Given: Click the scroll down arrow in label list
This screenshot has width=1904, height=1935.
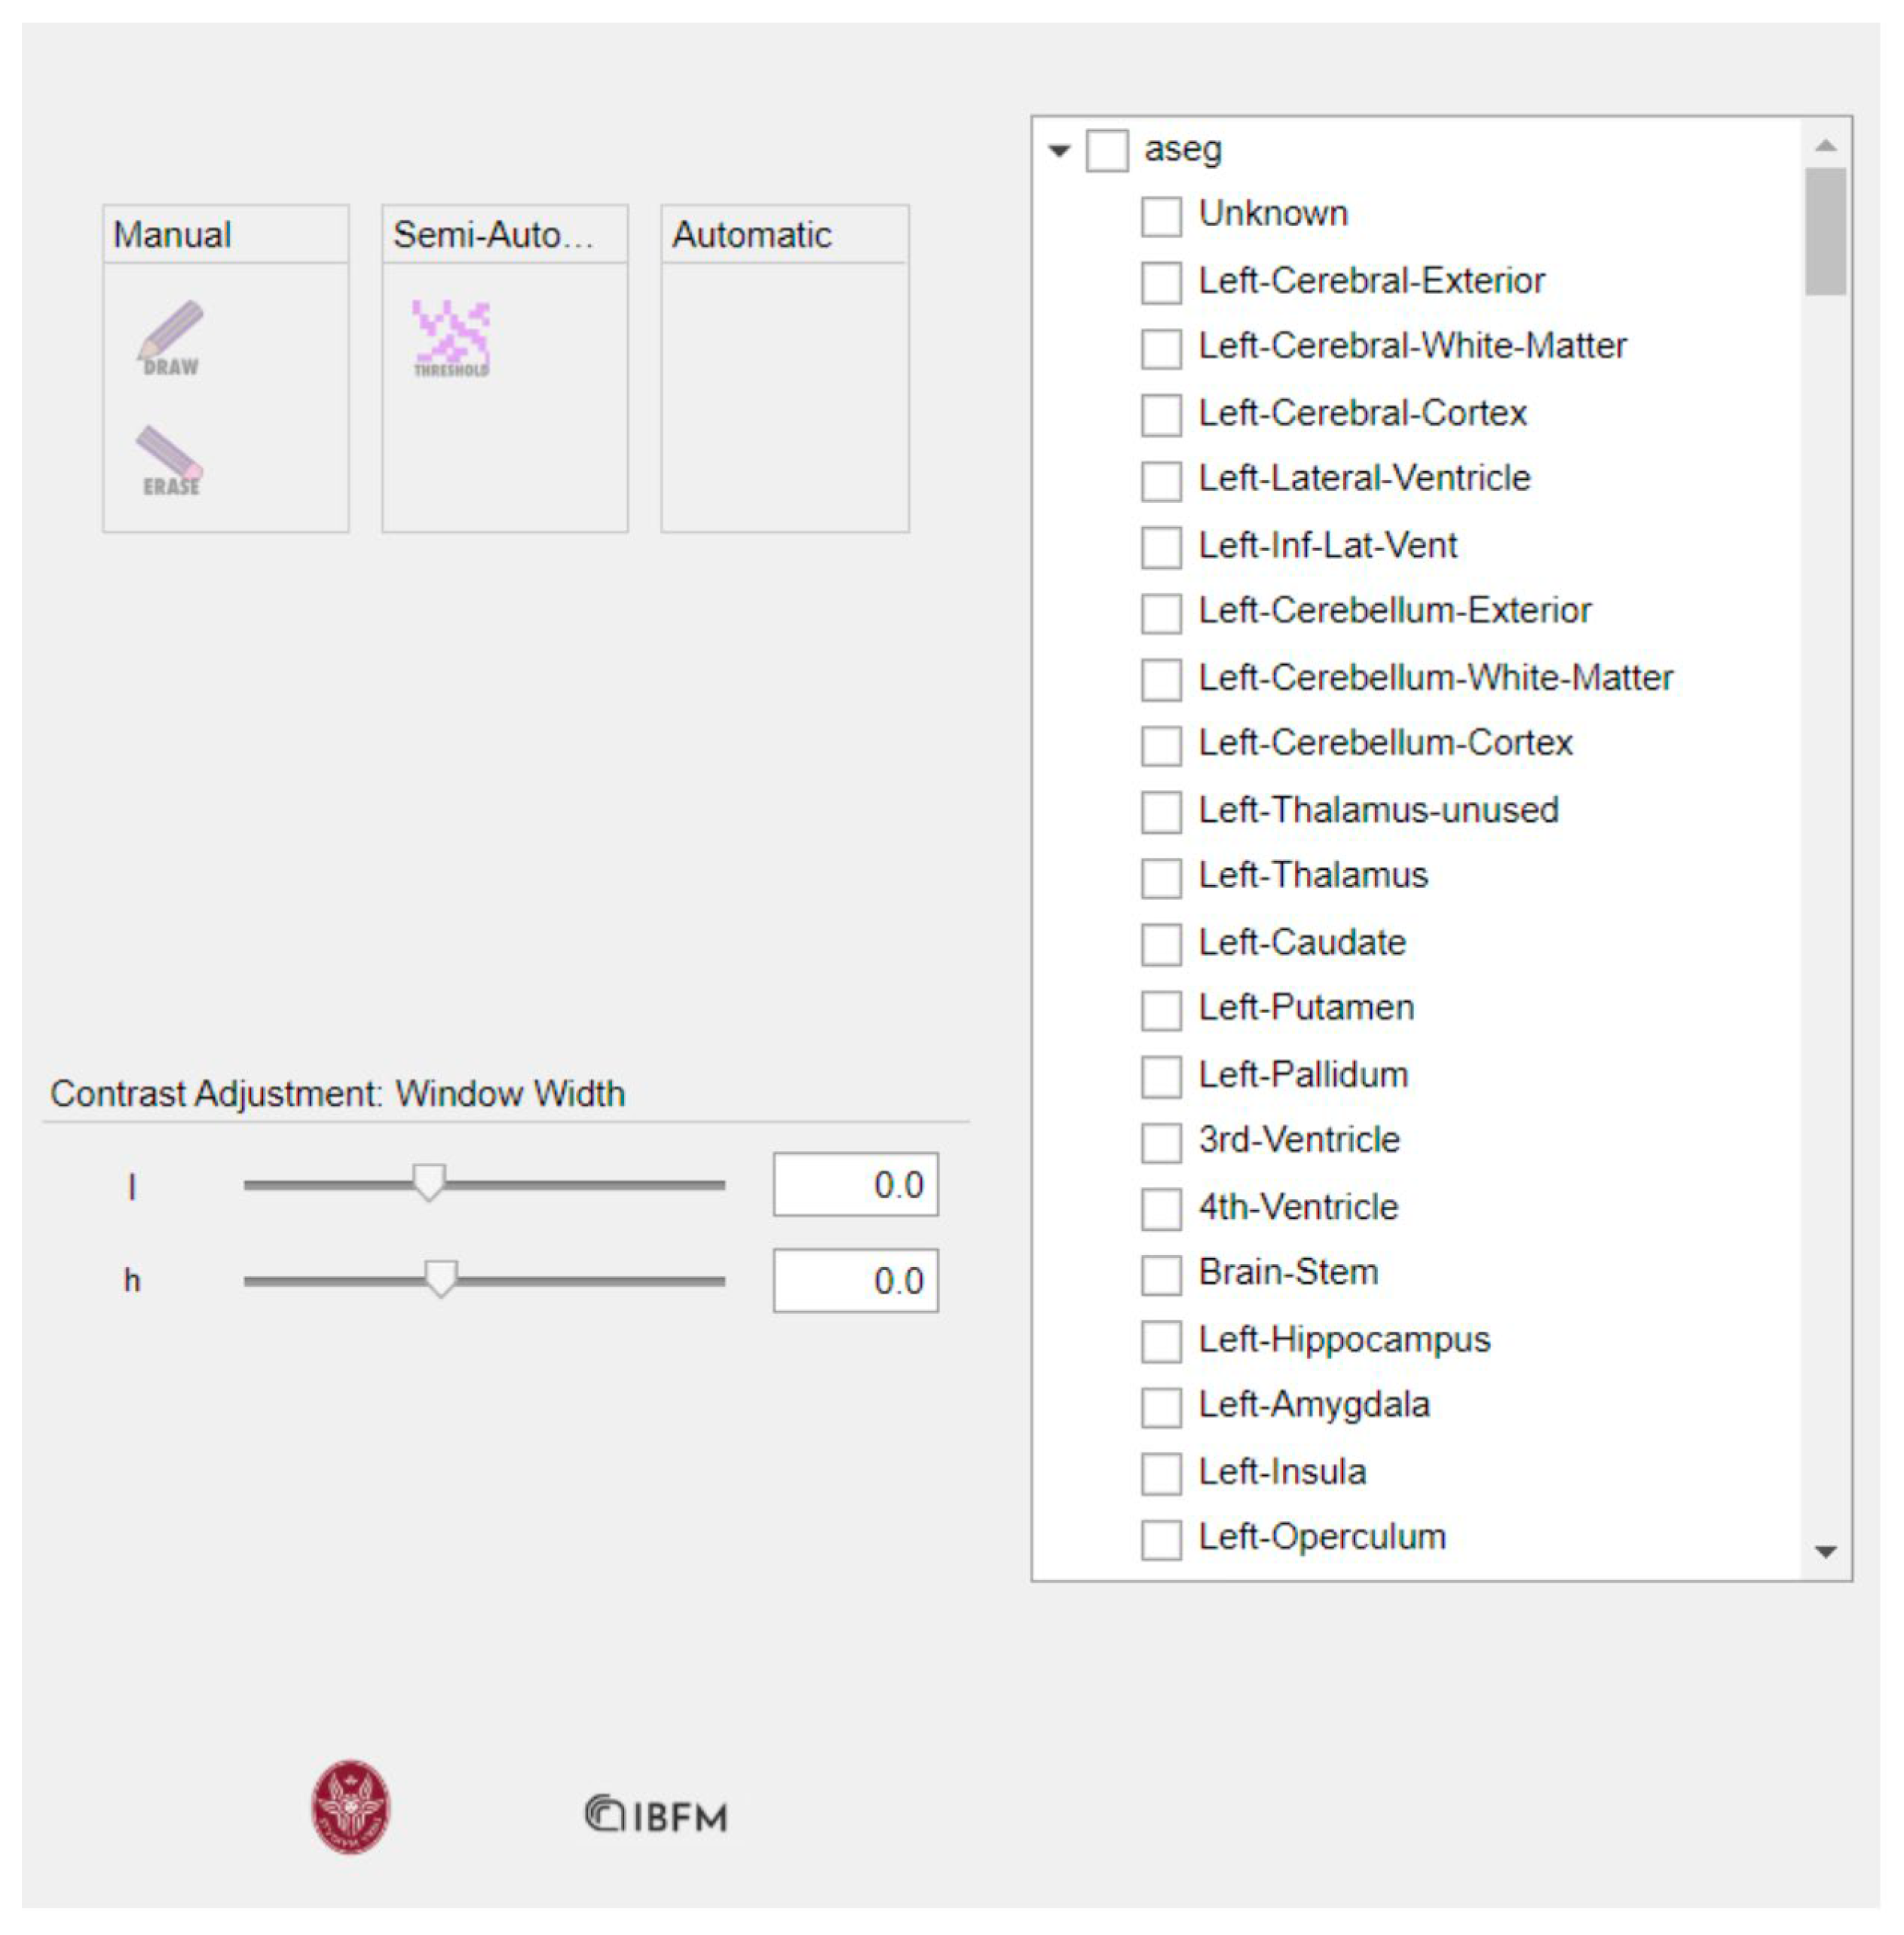Looking at the screenshot, I should [x=1826, y=1552].
